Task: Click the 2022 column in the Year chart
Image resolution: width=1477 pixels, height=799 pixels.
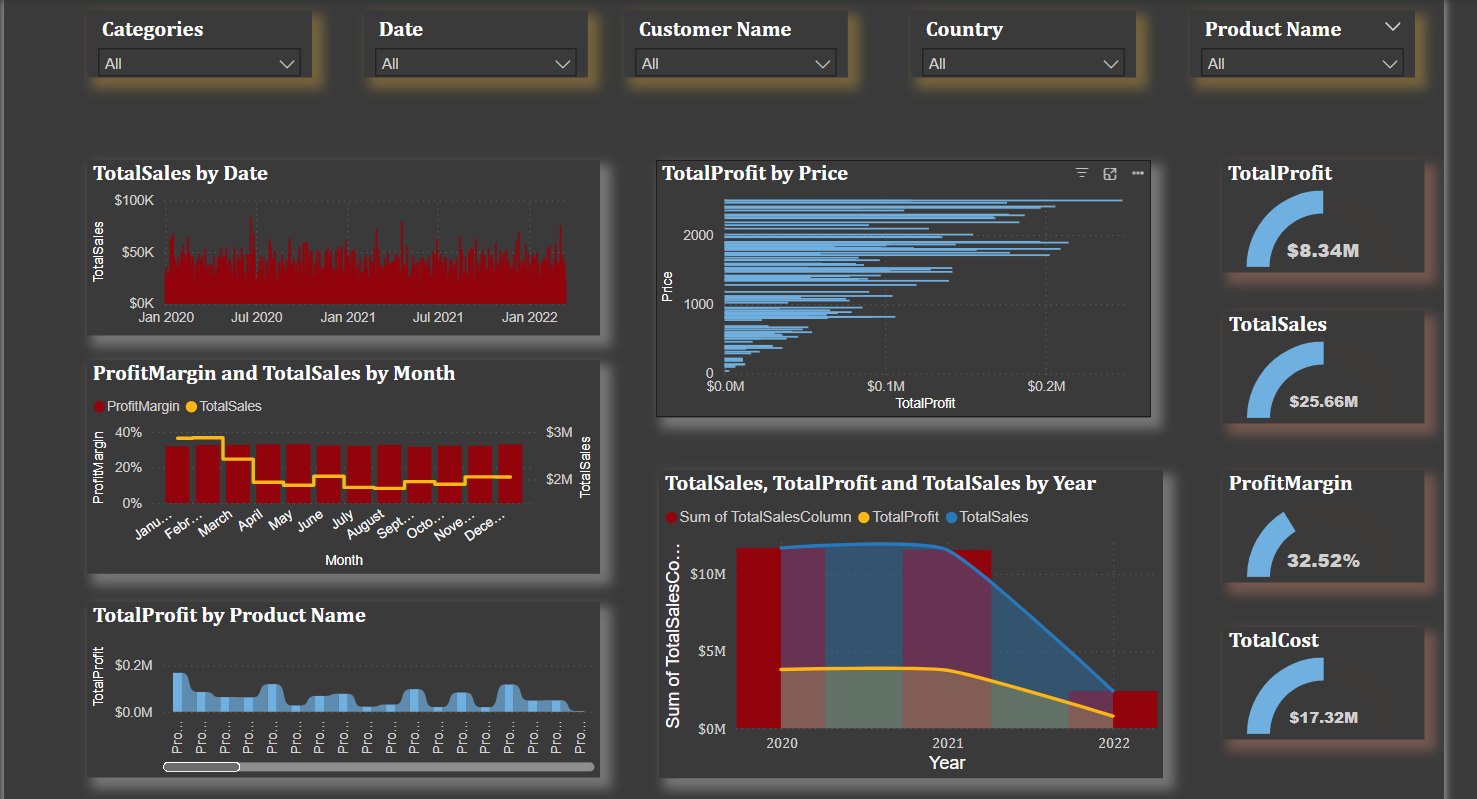Action: point(1113,710)
